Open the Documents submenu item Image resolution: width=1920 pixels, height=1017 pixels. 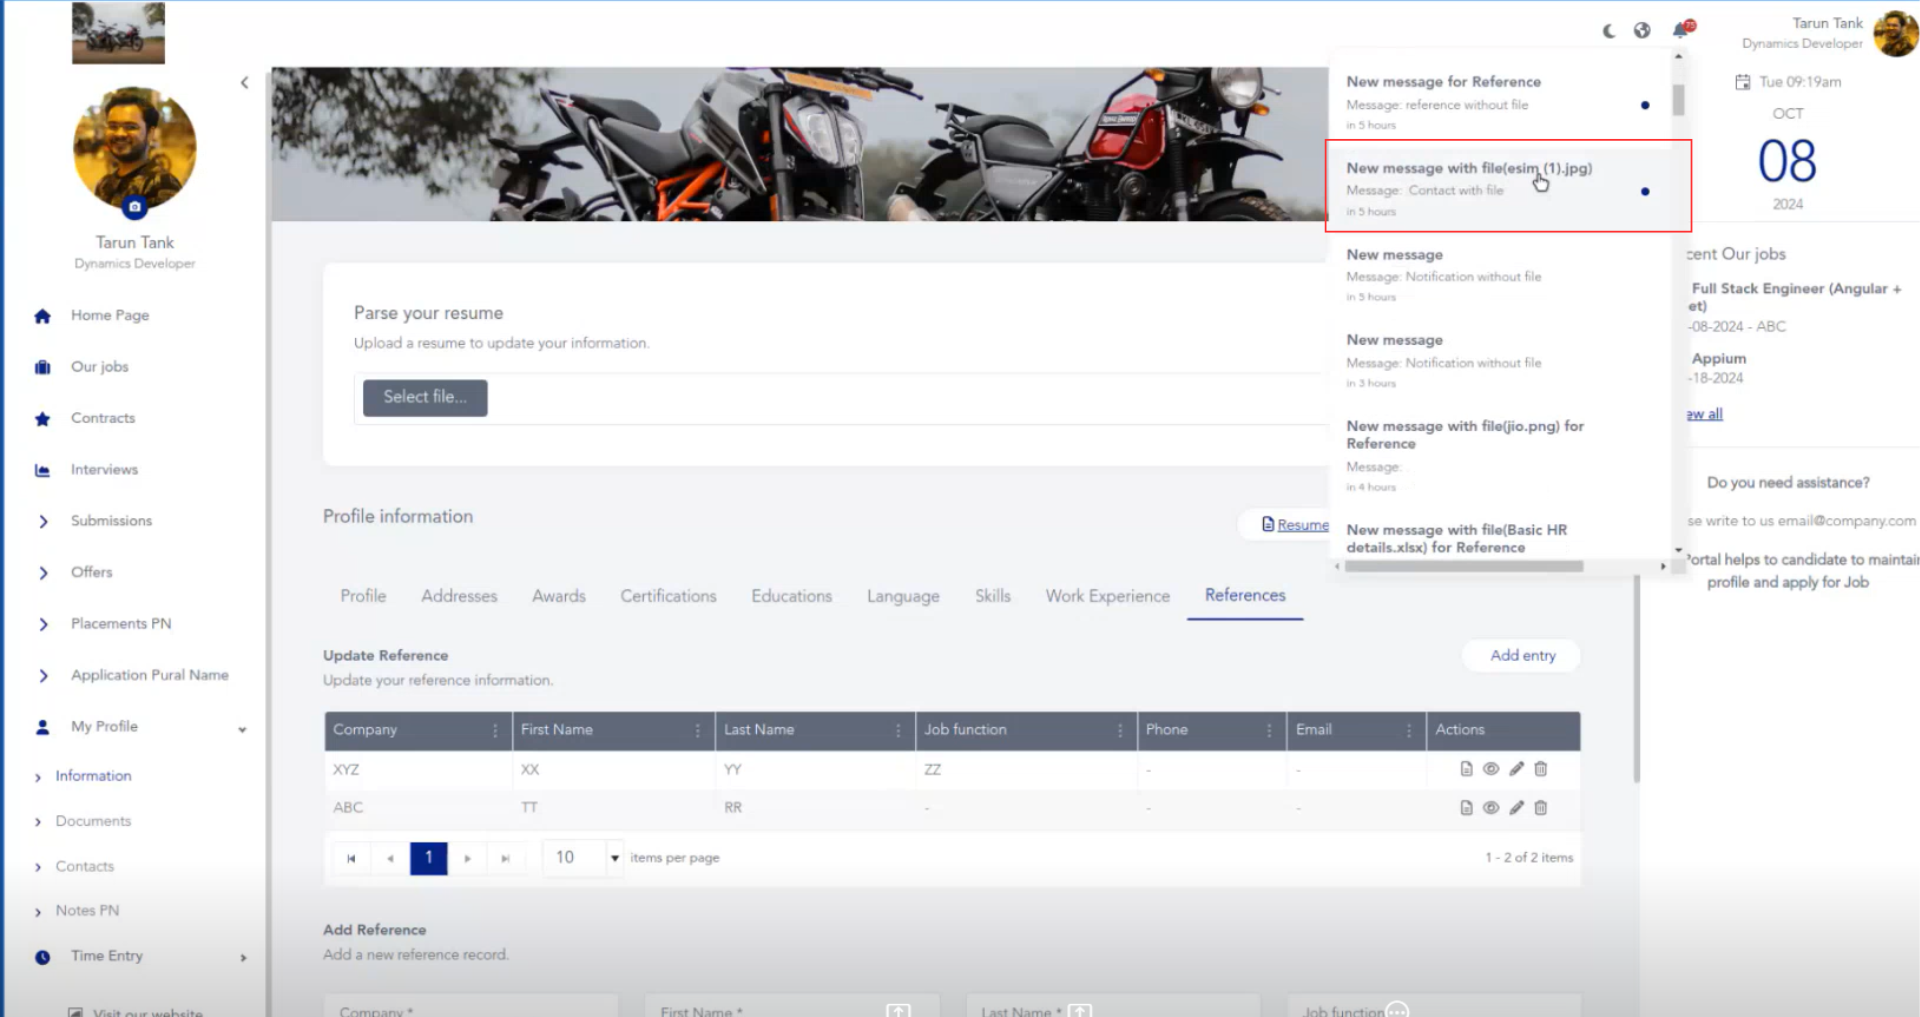pos(93,821)
